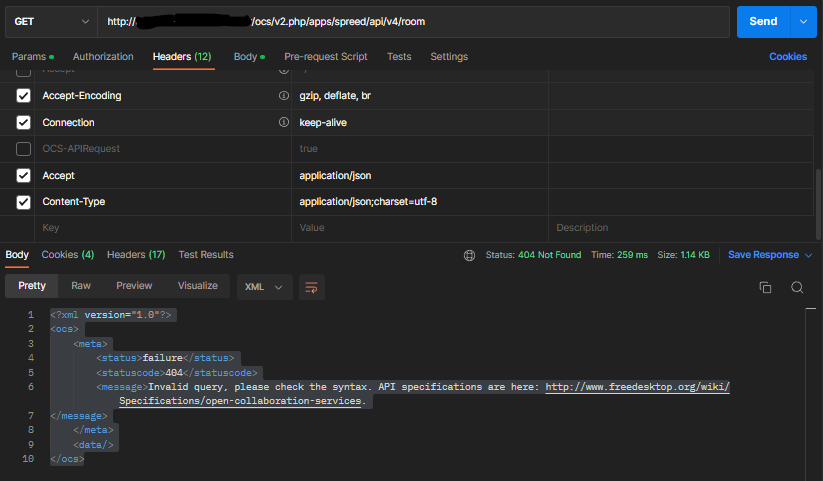The width and height of the screenshot is (823, 481).
Task: Click the empty Key input field
Action: [x=163, y=228]
